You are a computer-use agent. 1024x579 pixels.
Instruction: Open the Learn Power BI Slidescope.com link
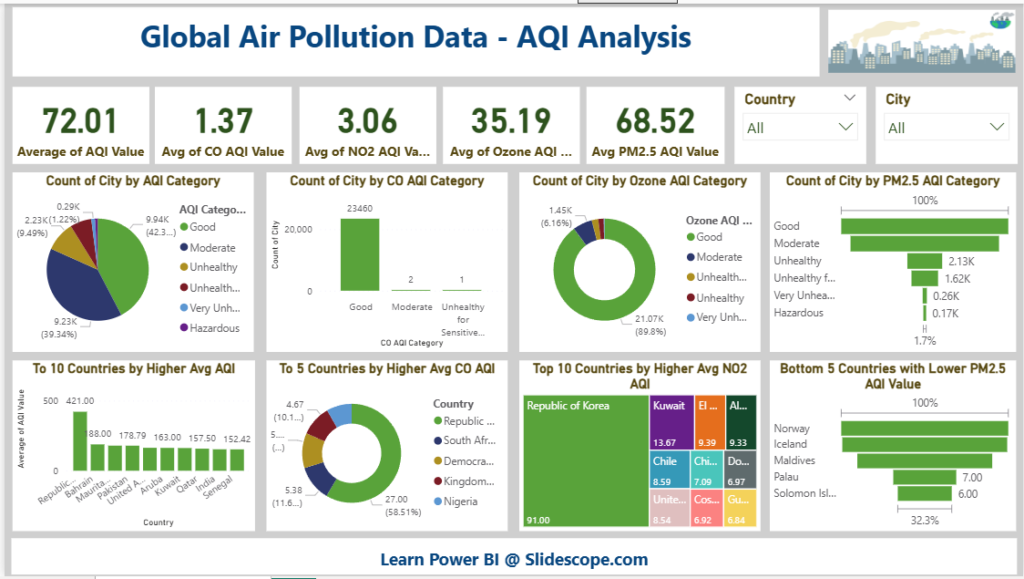point(513,559)
